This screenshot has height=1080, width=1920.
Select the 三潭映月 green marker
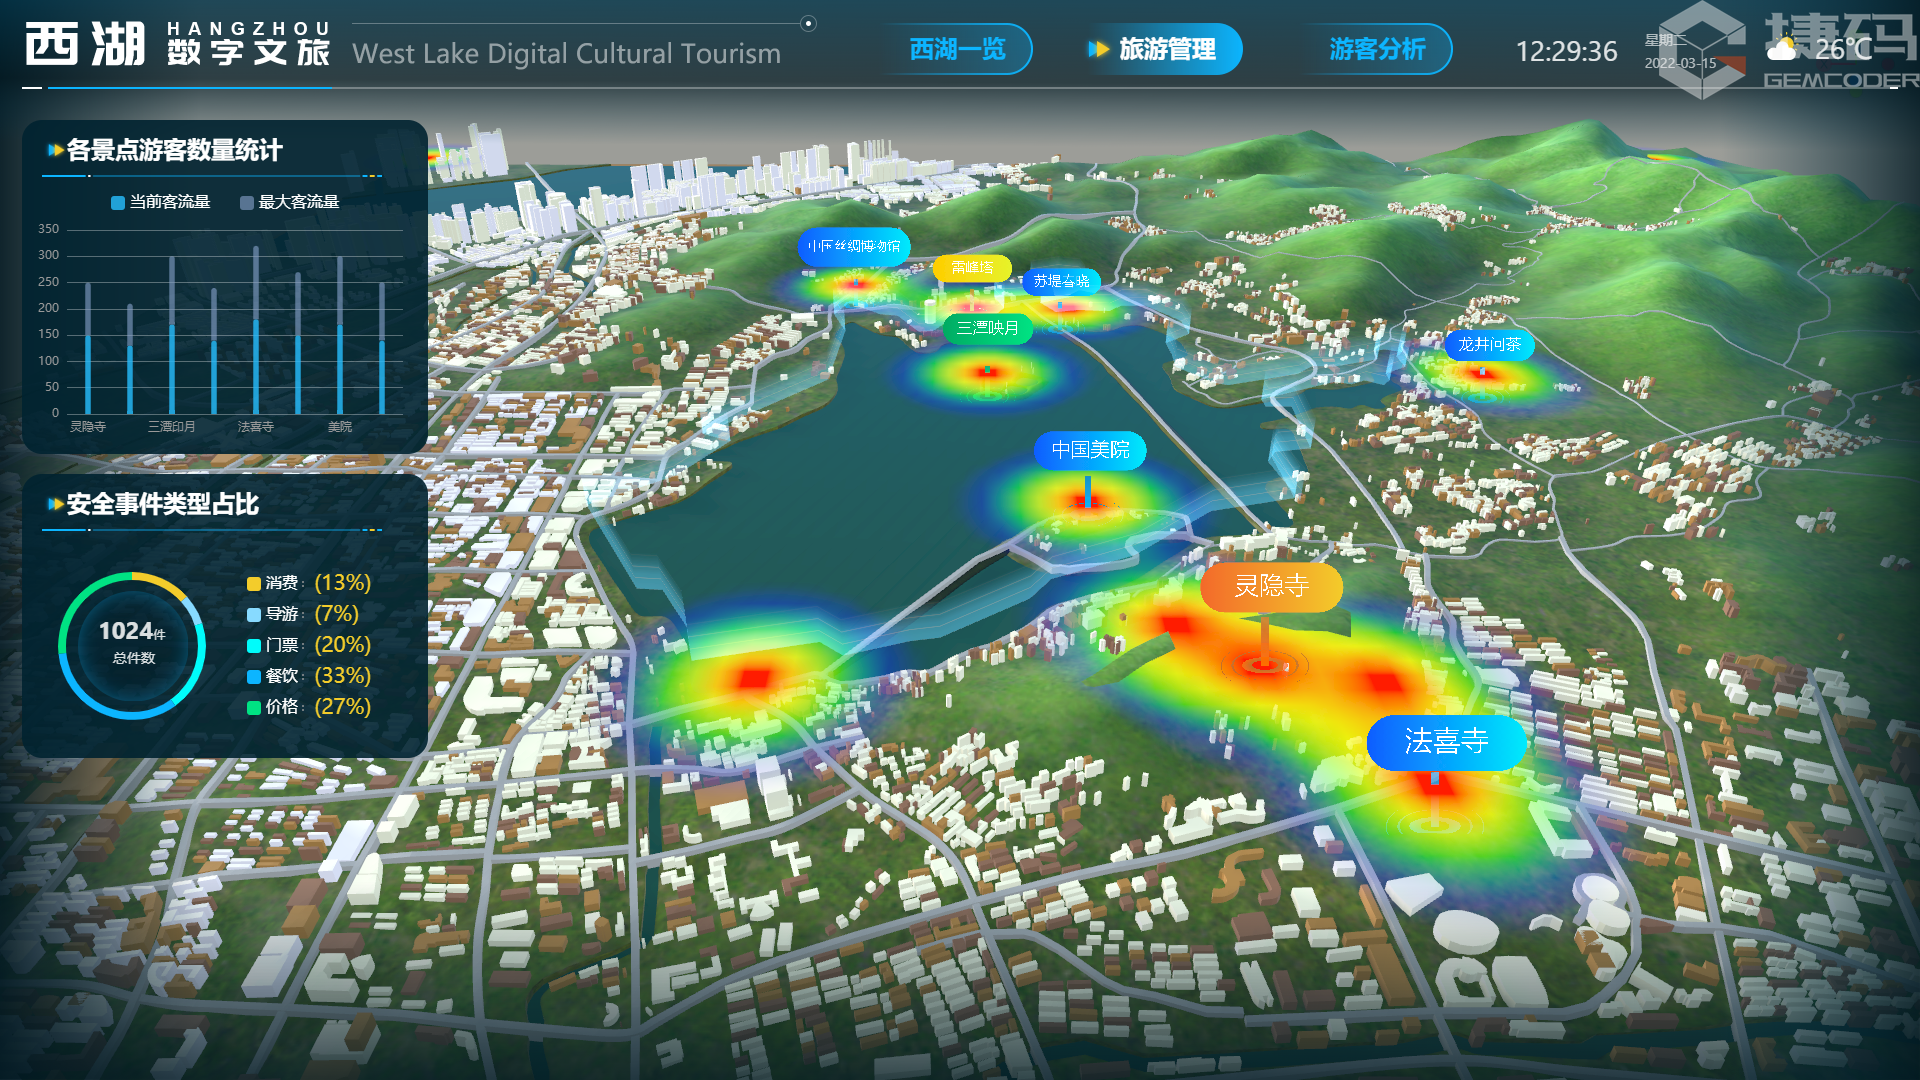tap(987, 328)
